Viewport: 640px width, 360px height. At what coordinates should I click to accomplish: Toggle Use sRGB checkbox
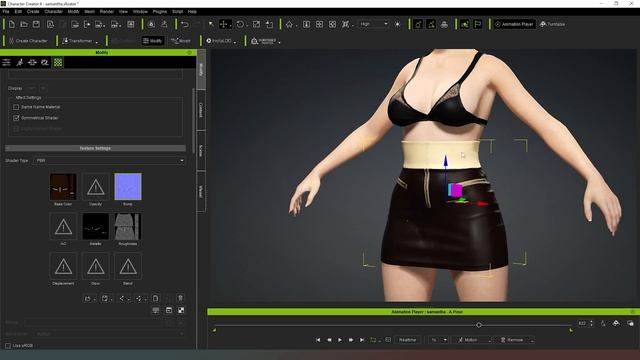[x=8, y=346]
